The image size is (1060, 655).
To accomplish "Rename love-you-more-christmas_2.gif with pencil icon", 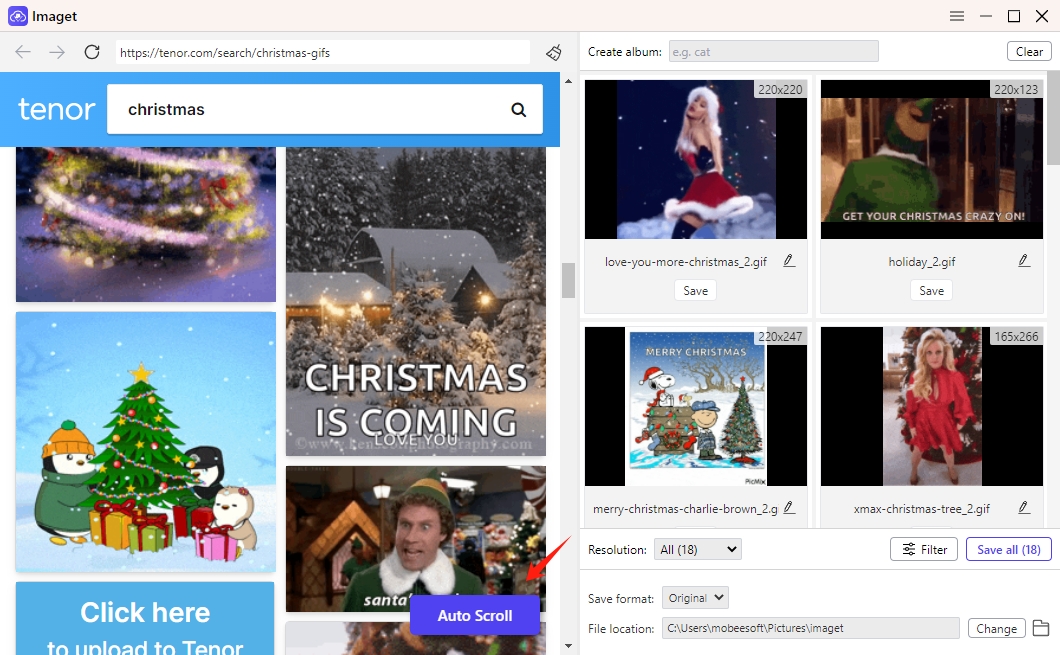I will coord(789,261).
